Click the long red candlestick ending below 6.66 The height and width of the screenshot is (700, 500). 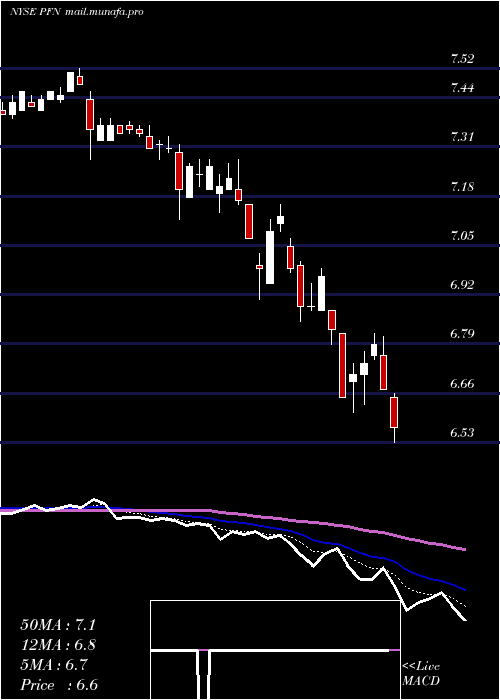[x=342, y=365]
